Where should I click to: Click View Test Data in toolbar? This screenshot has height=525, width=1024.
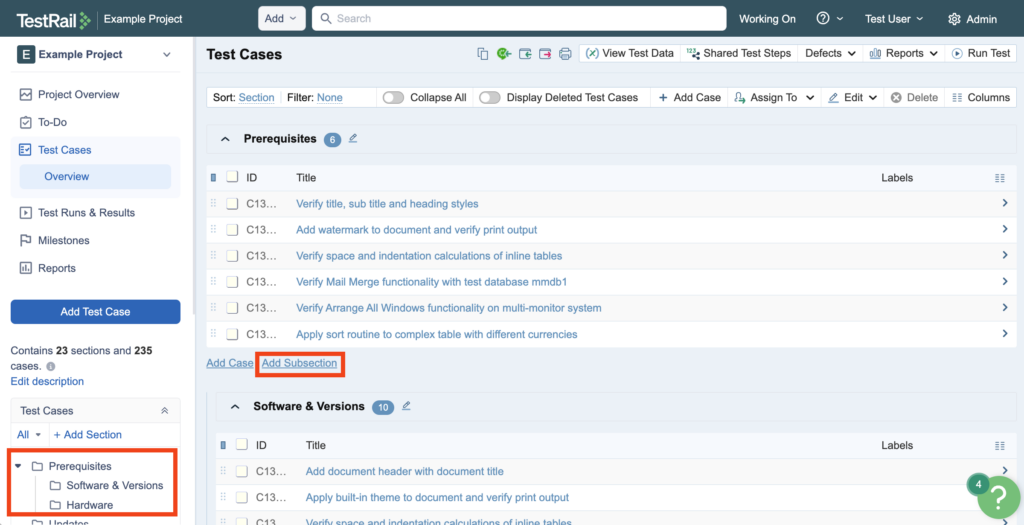pos(629,54)
